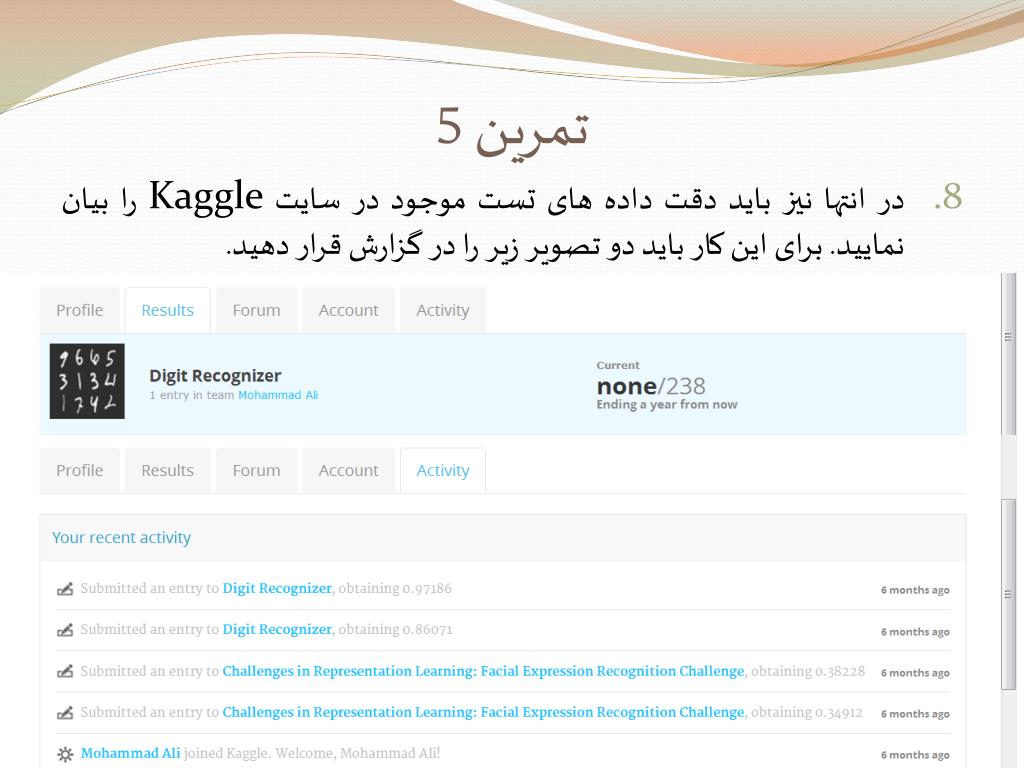This screenshot has height=768, width=1024.
Task: Open the Profile tab in the lower tab row
Action: (x=80, y=470)
